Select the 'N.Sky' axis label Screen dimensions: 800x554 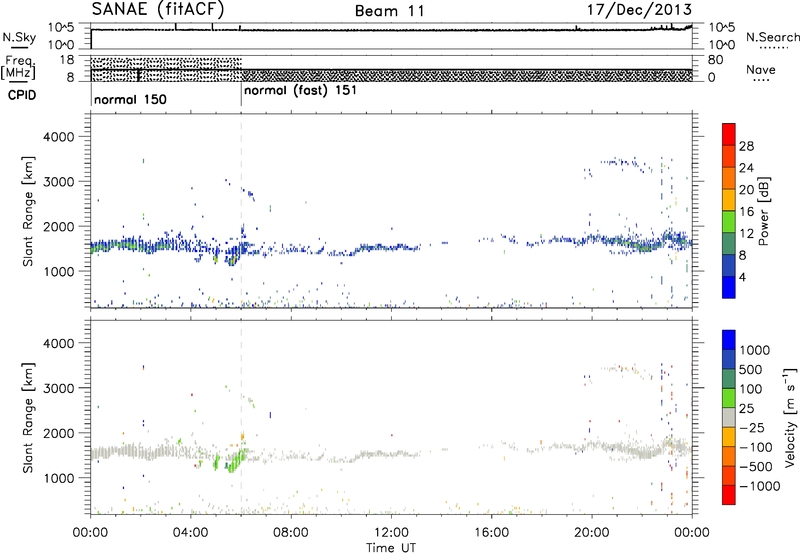click(19, 37)
